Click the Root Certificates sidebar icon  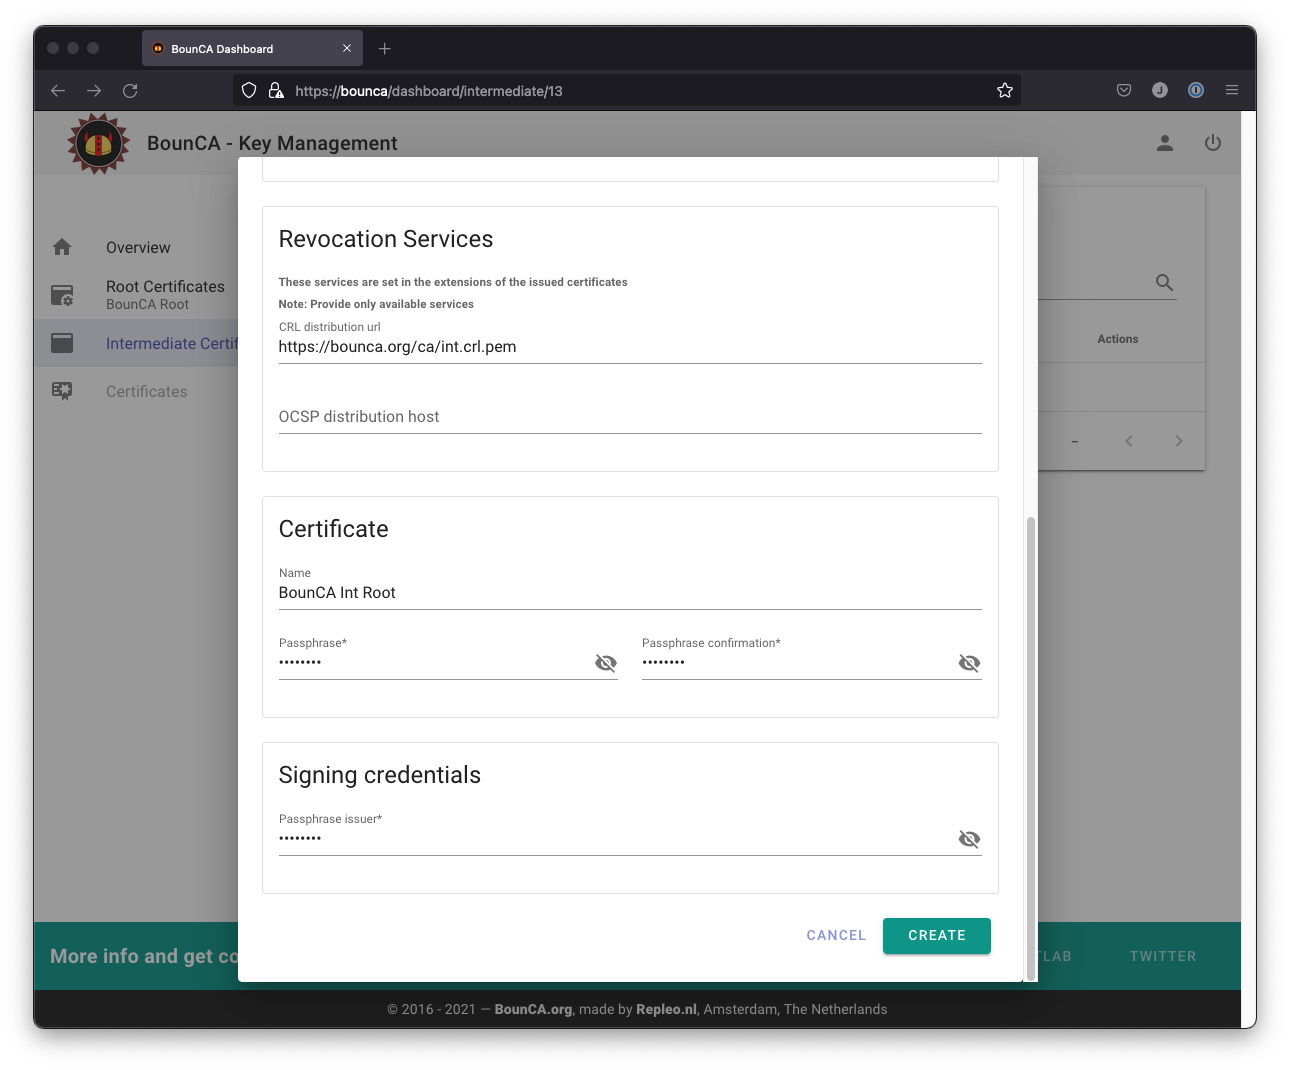tap(62, 295)
